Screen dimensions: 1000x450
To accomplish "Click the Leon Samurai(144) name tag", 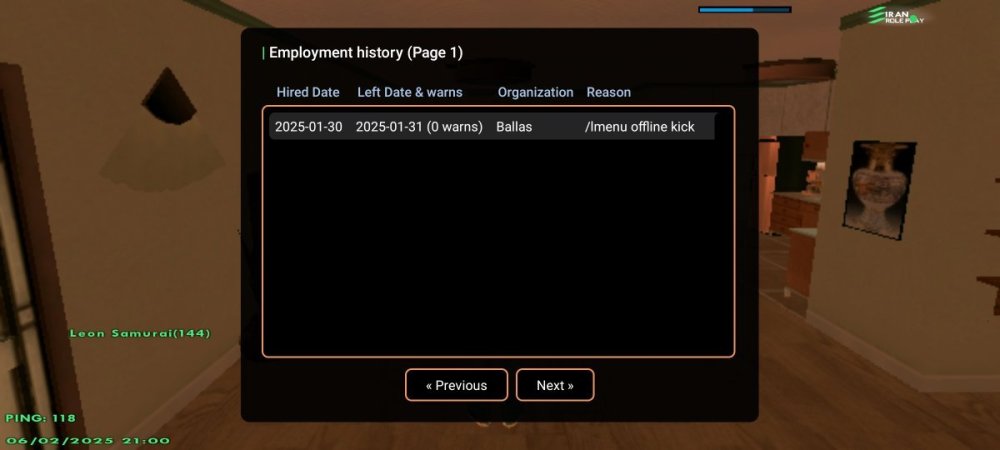I will tap(140, 333).
